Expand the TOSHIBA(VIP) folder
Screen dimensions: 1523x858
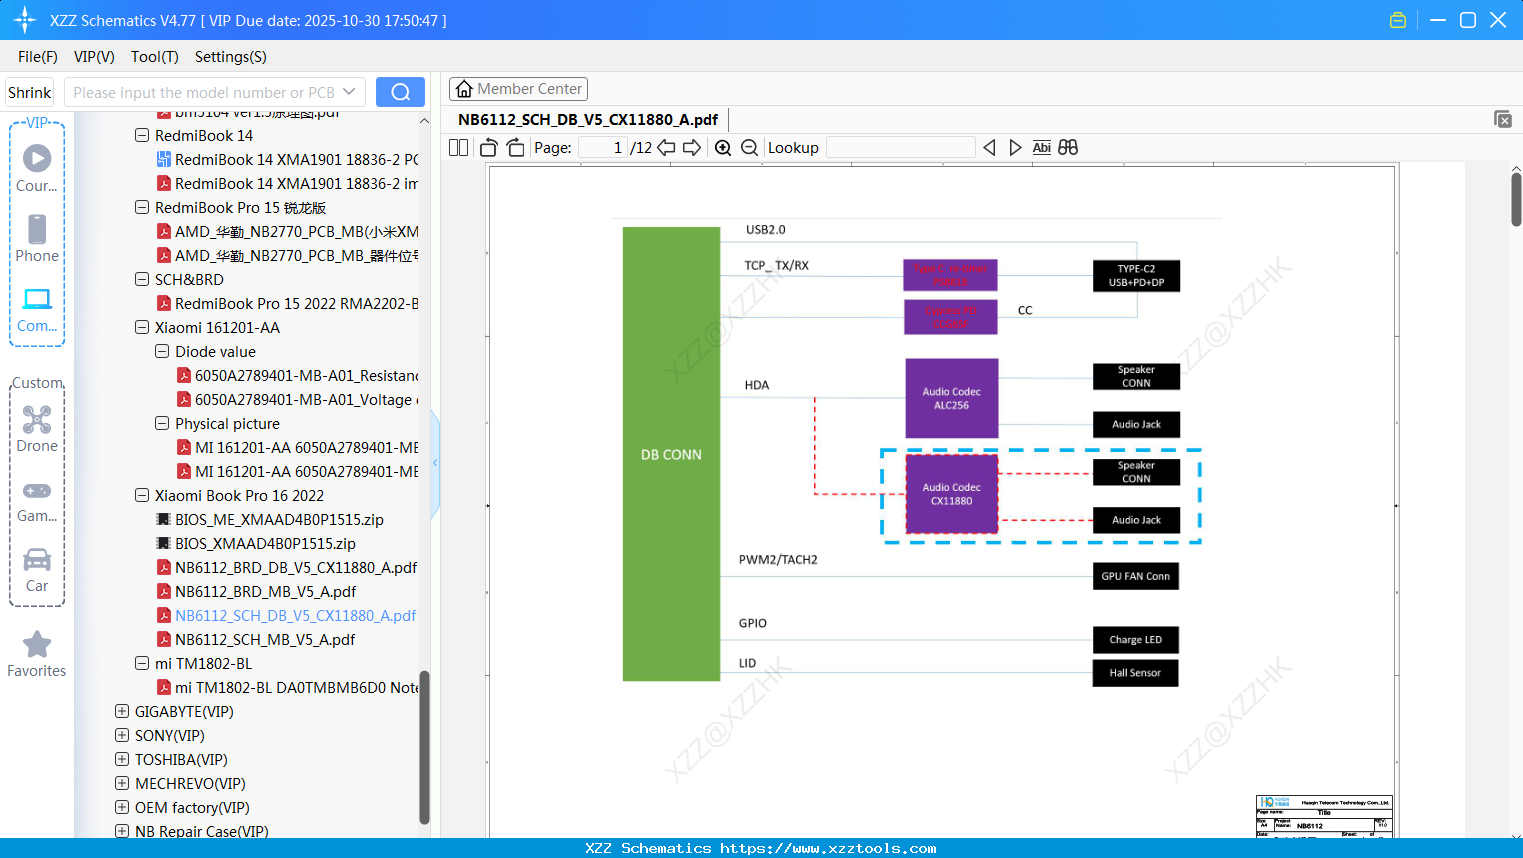(122, 759)
